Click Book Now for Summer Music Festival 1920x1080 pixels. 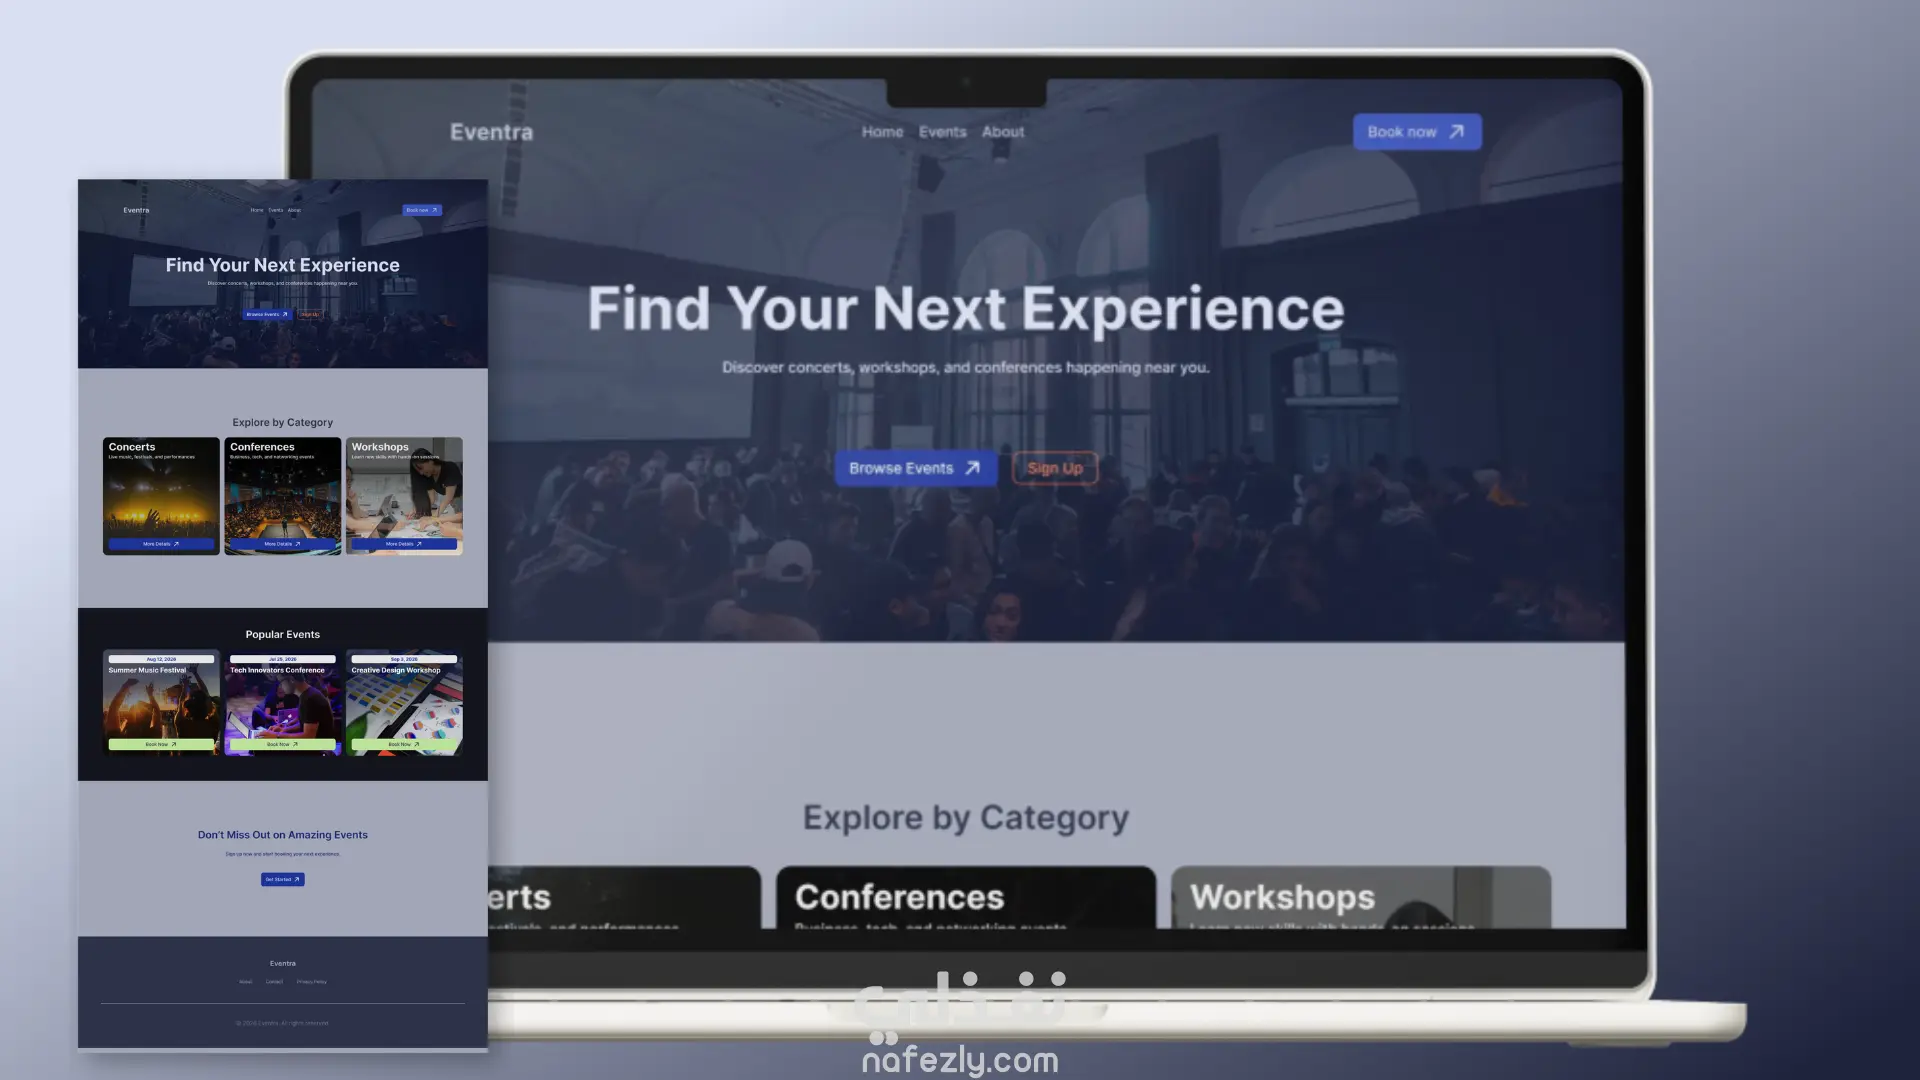point(161,744)
